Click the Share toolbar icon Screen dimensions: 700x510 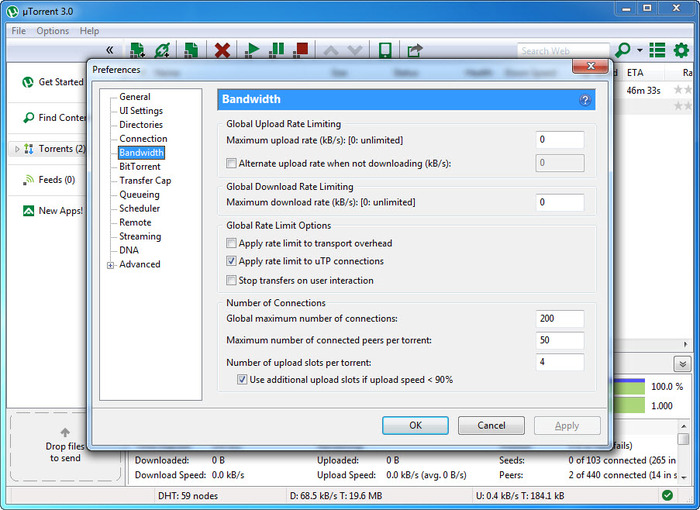(415, 50)
